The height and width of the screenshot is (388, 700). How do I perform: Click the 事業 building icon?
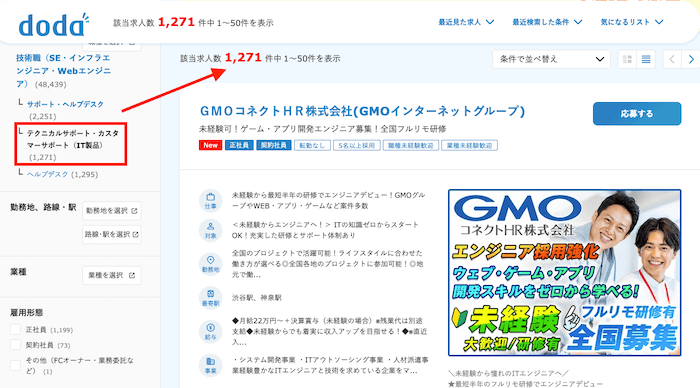pos(211,365)
